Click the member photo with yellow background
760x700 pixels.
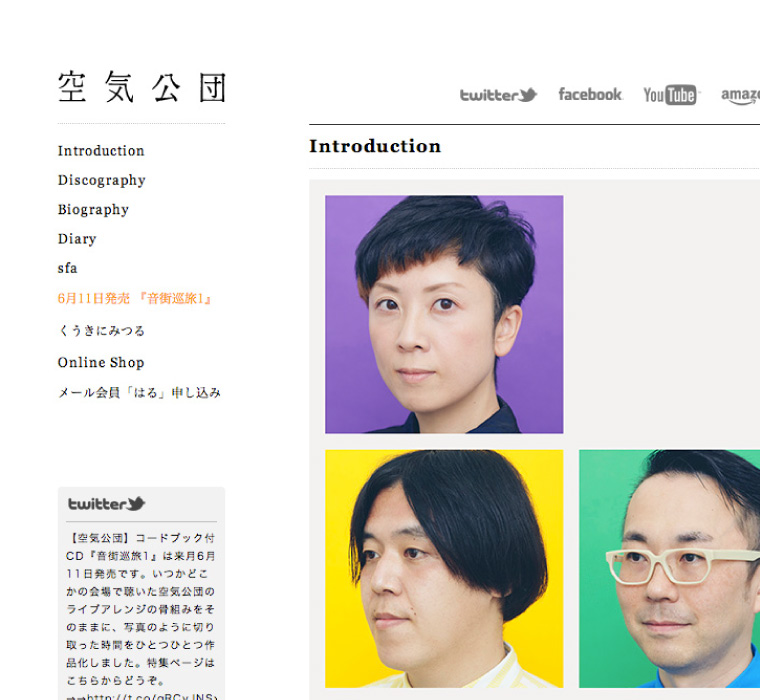tap(444, 569)
